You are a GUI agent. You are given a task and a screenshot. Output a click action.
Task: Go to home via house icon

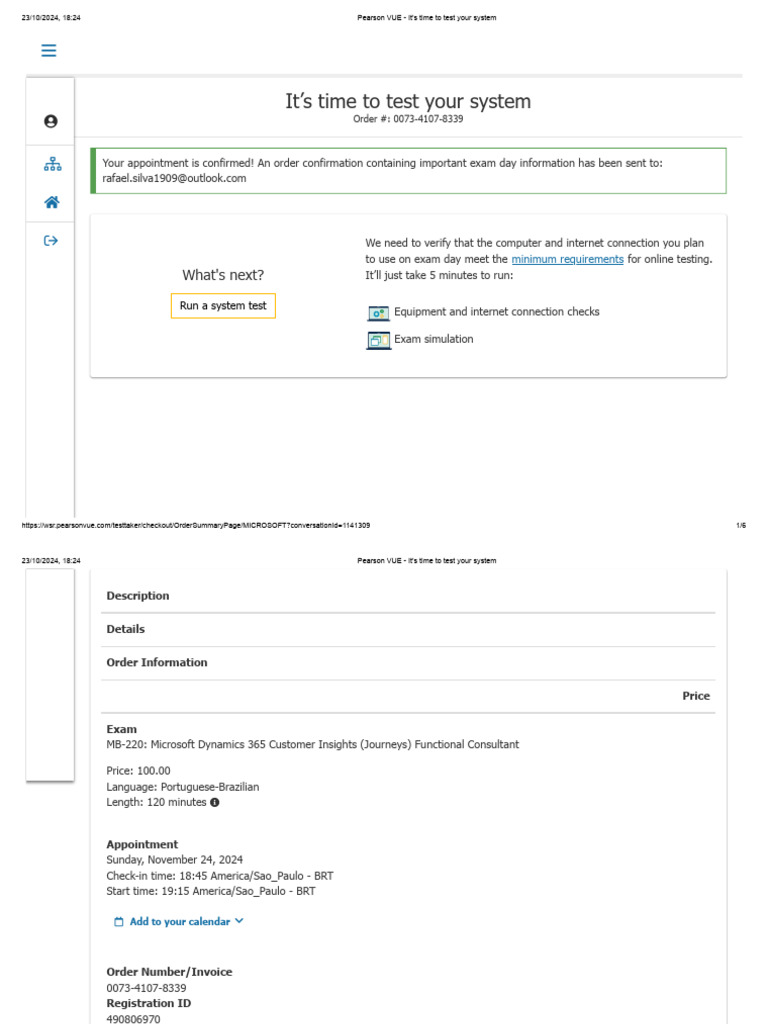51,202
